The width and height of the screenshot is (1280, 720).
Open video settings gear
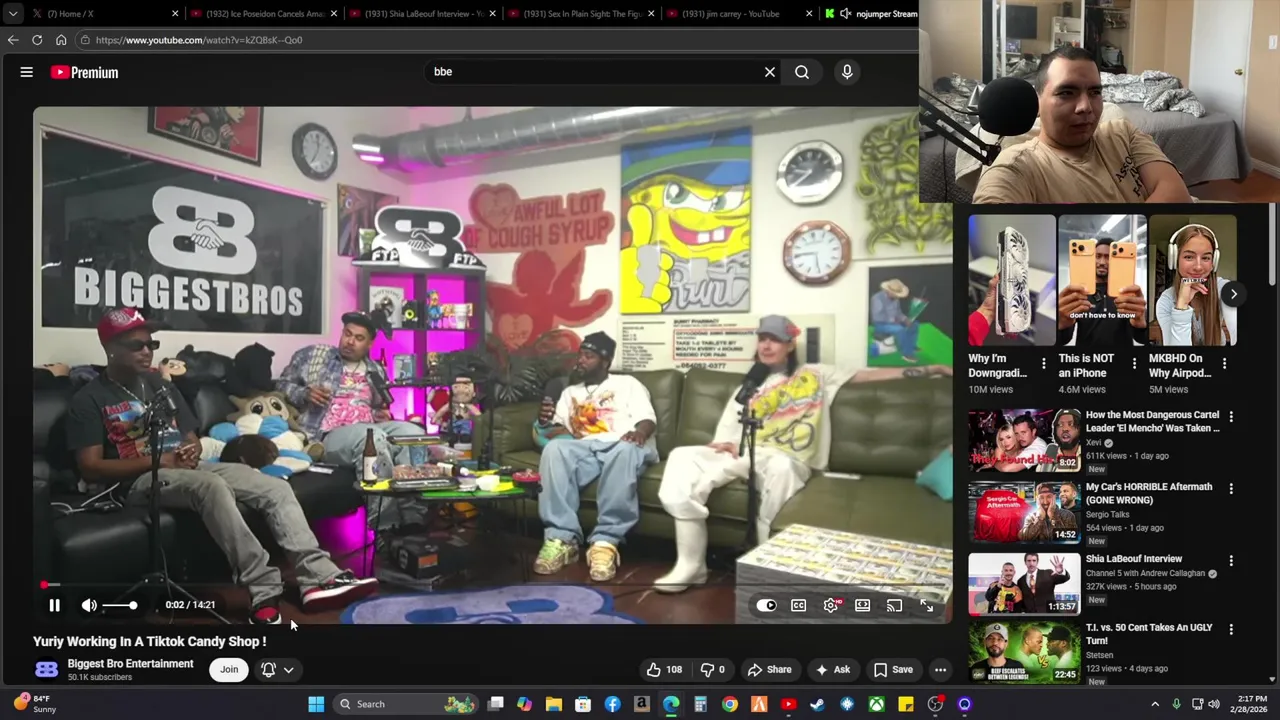[831, 605]
